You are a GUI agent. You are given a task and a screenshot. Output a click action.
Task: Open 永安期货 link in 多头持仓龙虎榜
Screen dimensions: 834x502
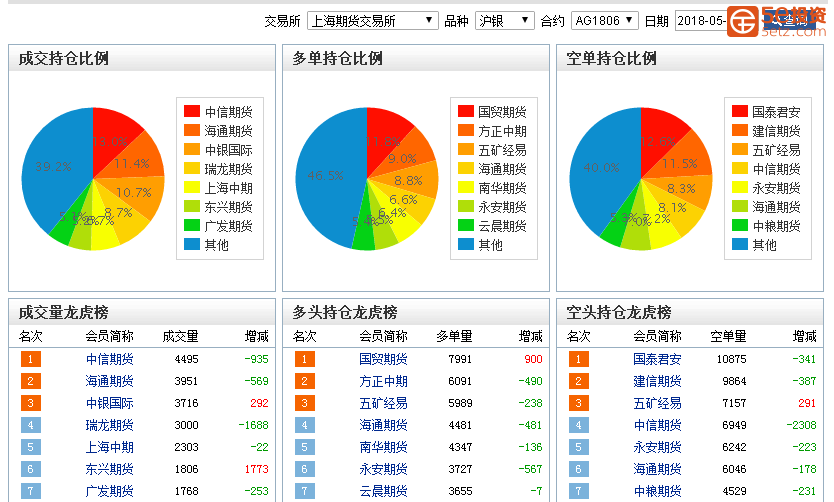pyautogui.click(x=383, y=469)
